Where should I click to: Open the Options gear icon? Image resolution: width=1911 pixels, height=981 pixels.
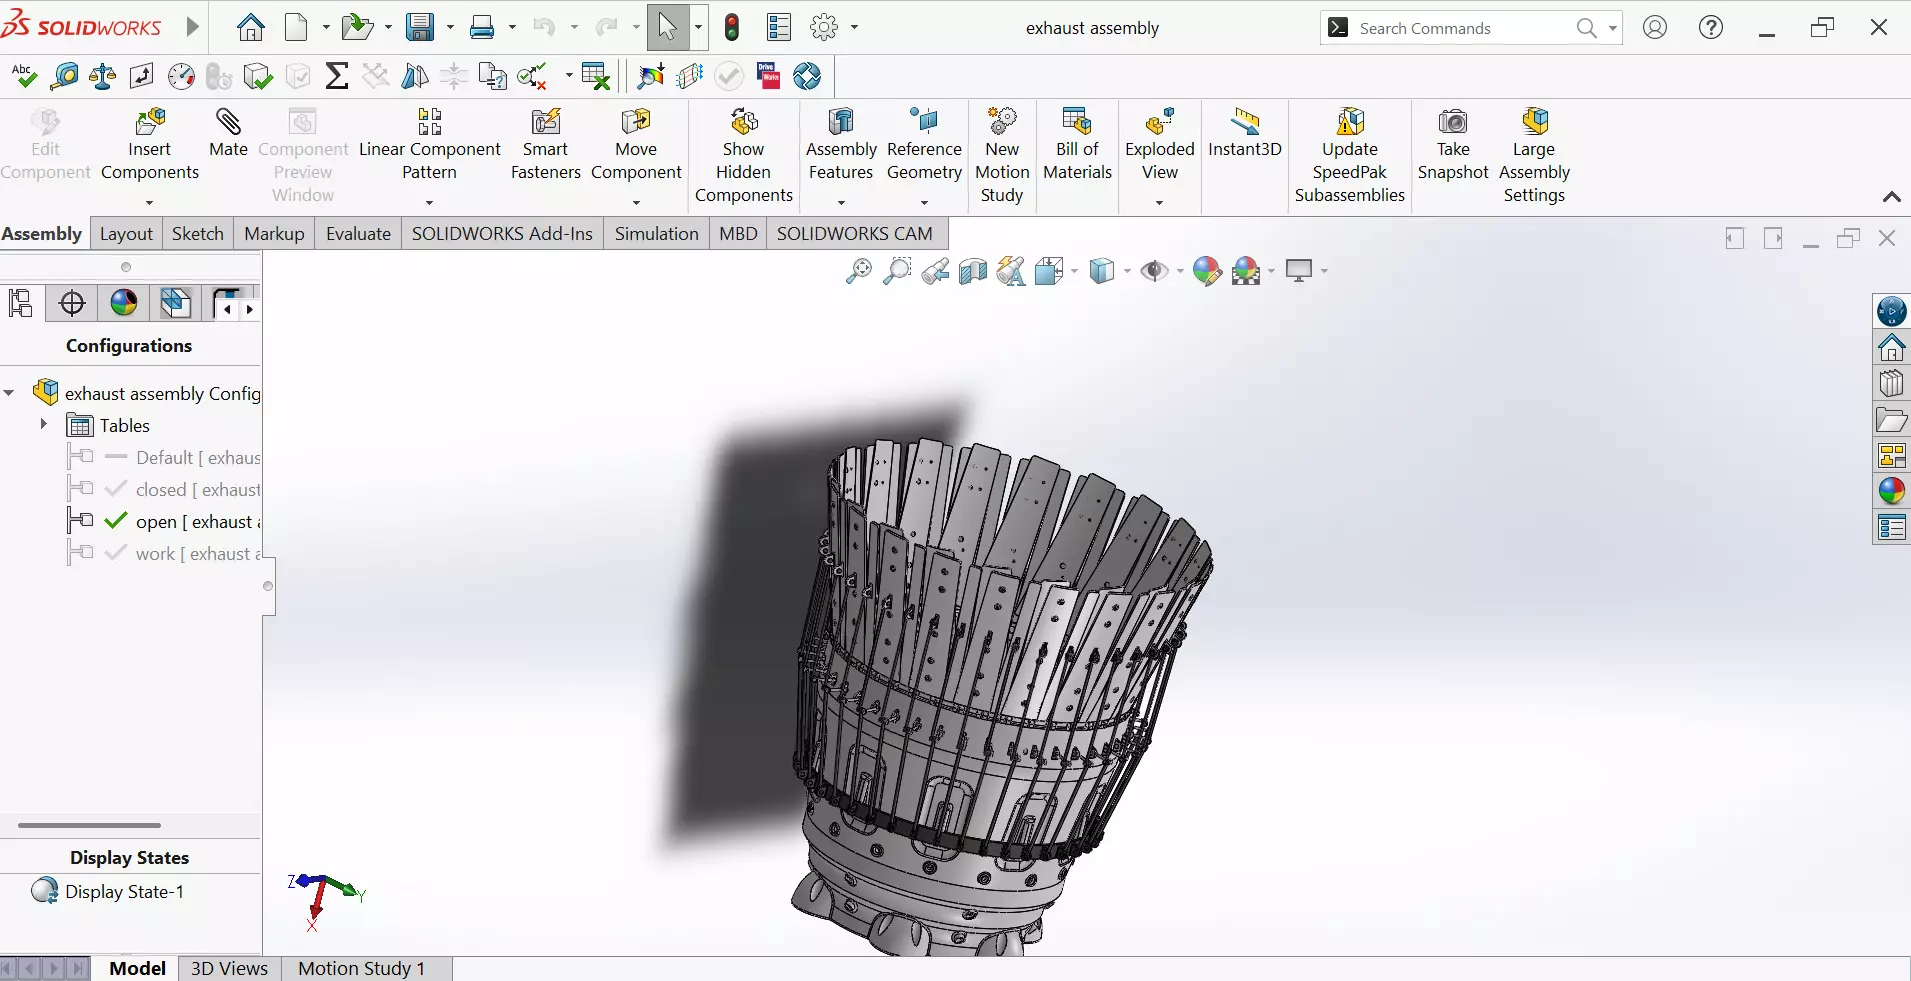[x=824, y=28]
